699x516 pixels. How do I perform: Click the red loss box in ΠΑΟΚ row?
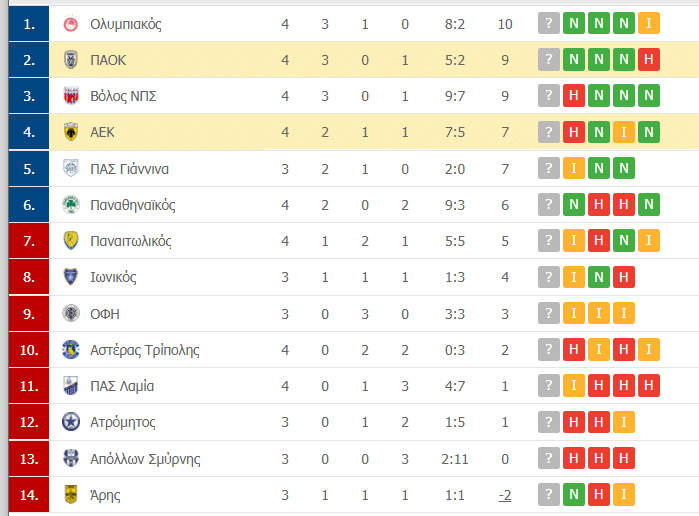[649, 60]
